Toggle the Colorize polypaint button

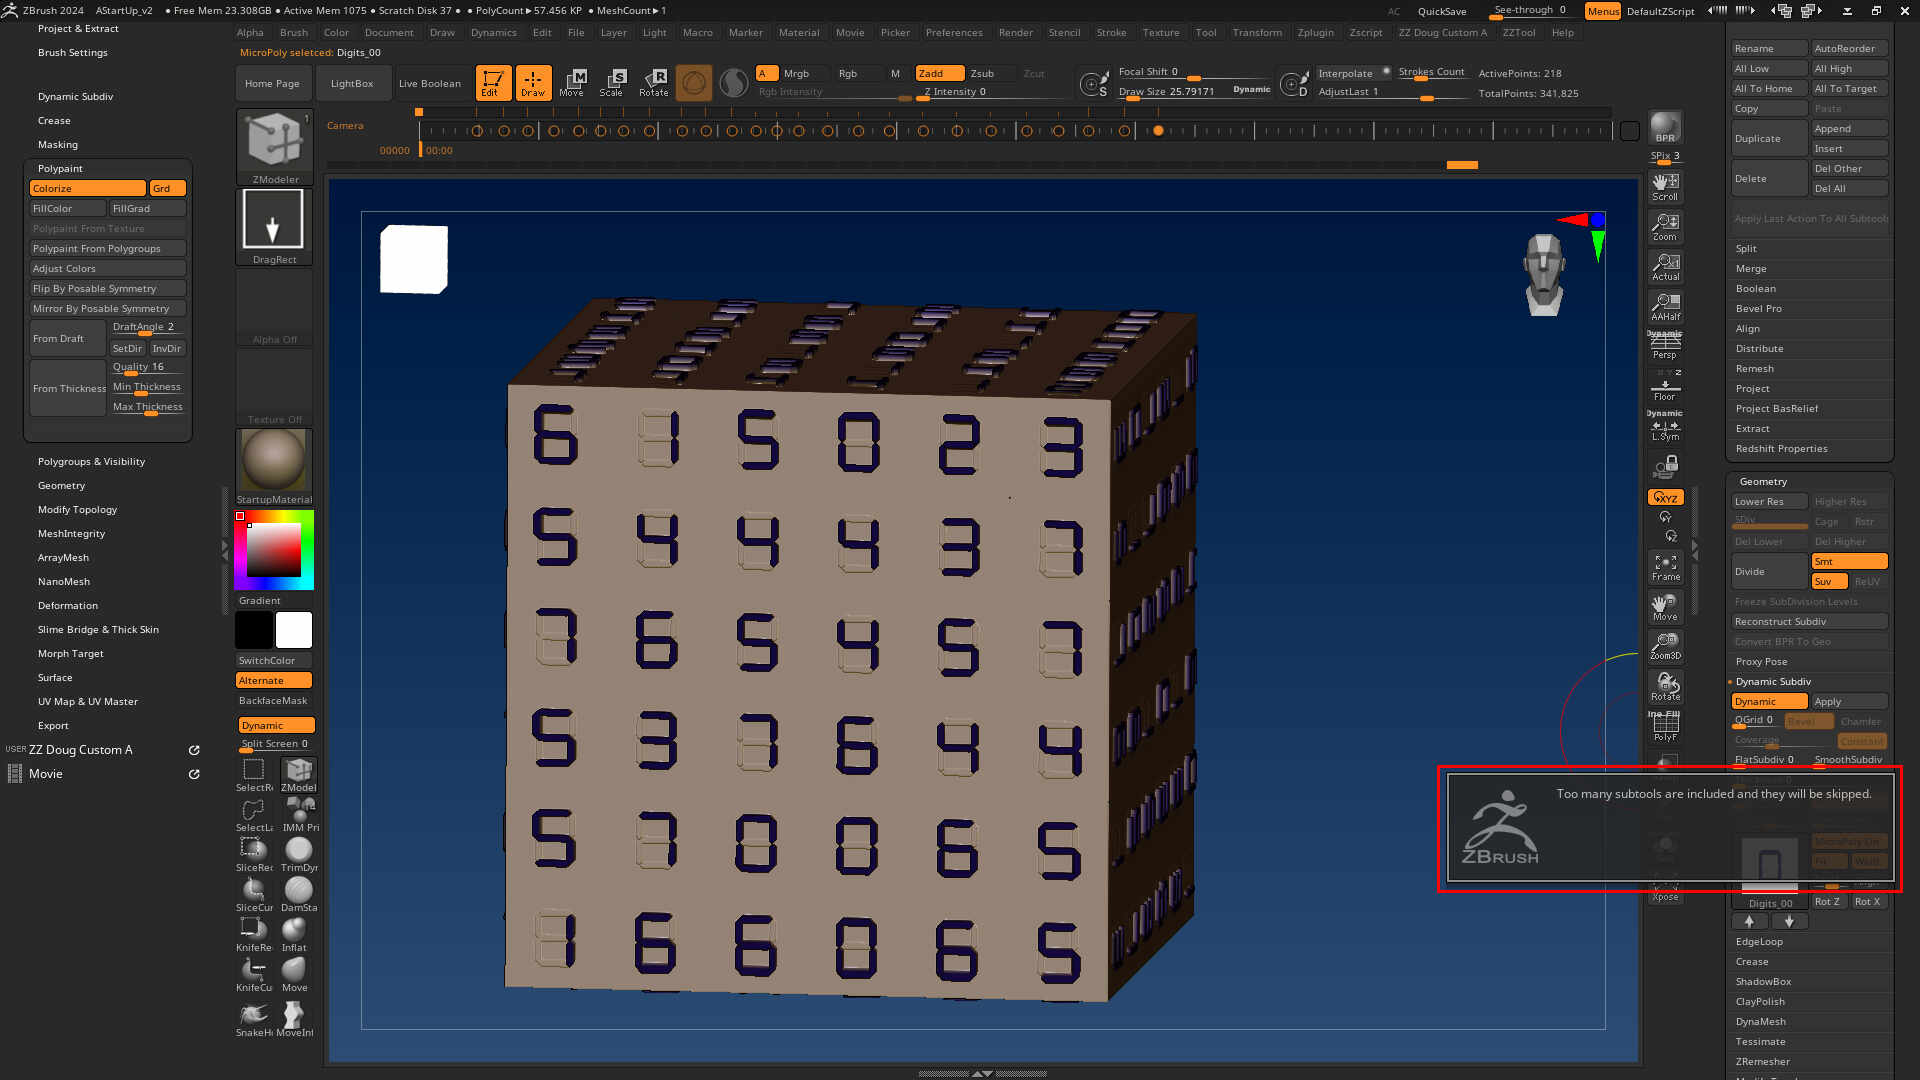coord(88,188)
